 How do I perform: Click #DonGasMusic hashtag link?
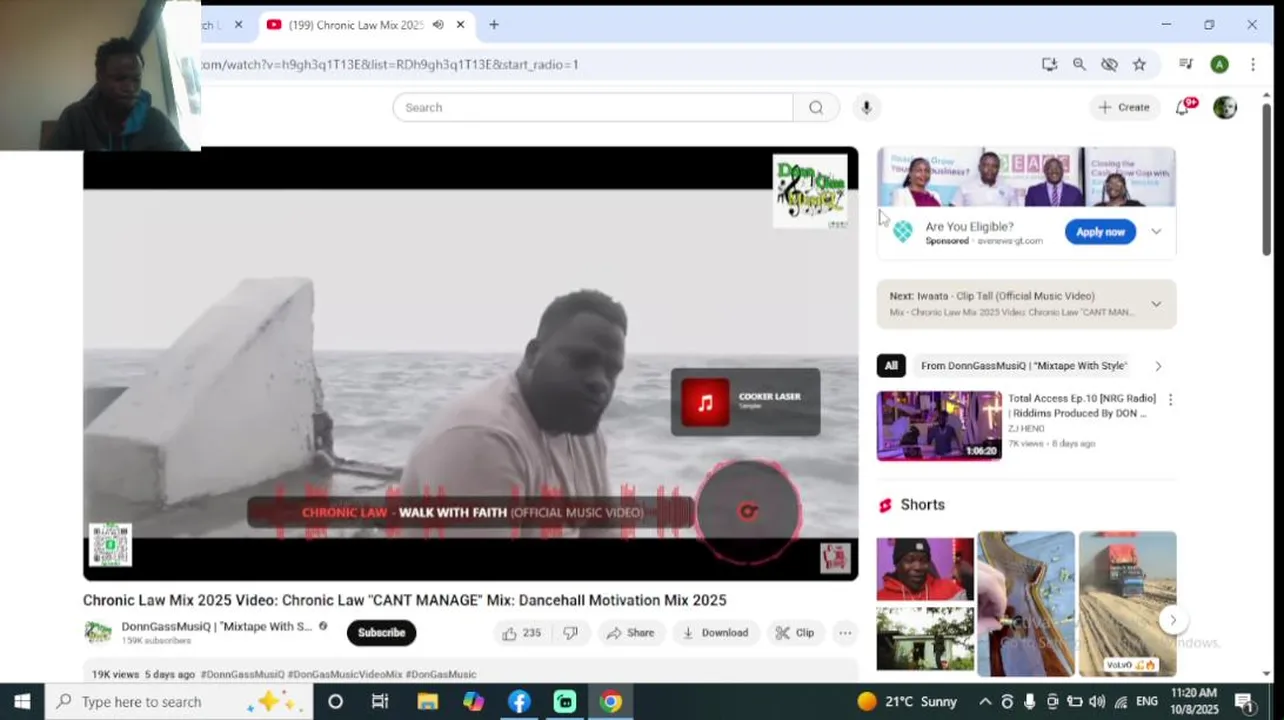pos(441,675)
